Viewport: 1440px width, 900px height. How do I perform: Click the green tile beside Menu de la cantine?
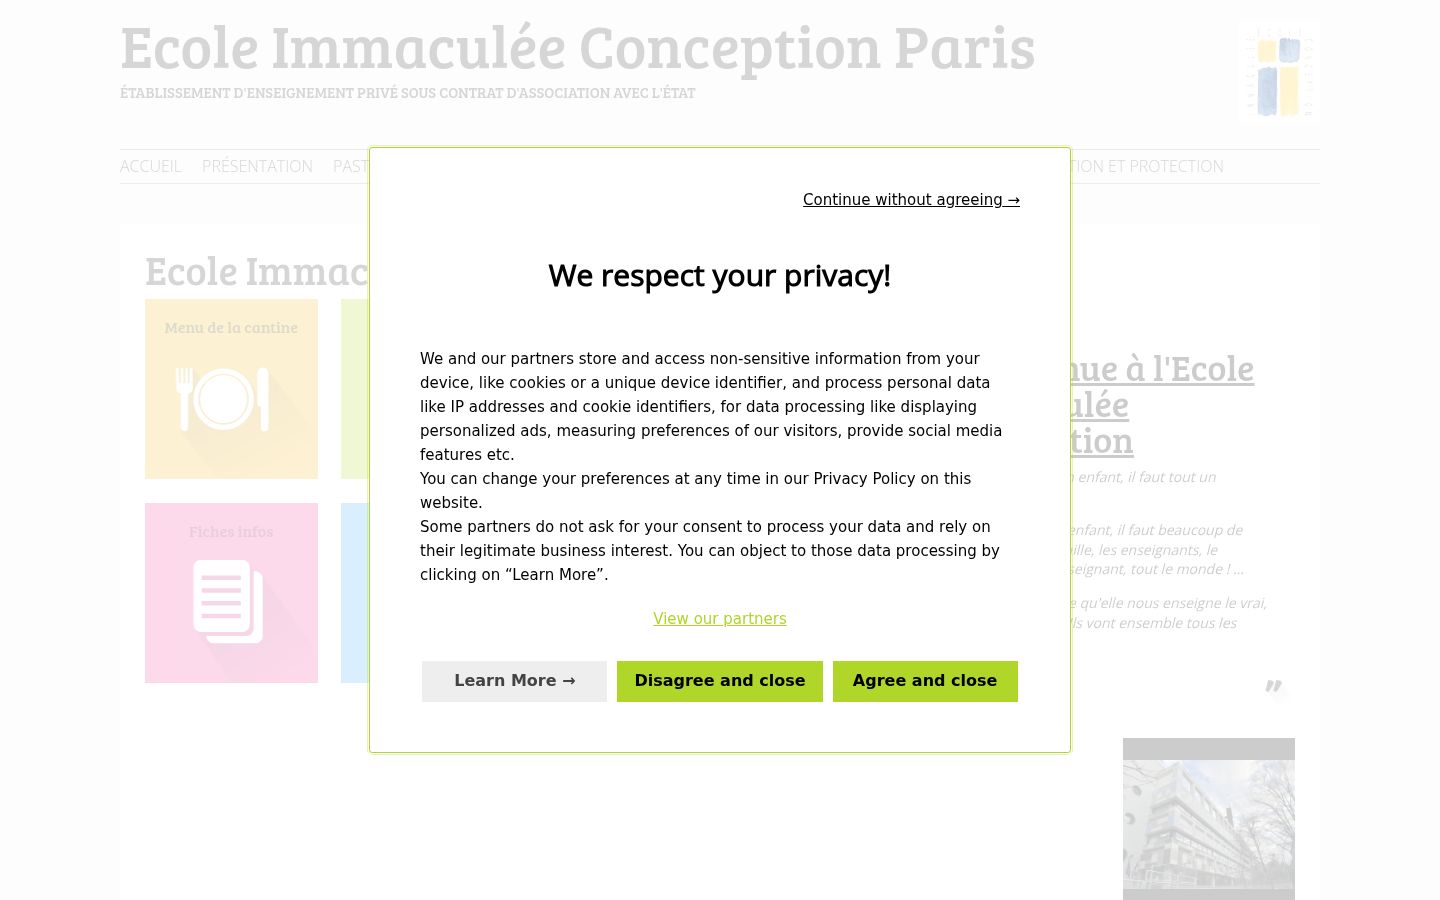355,389
